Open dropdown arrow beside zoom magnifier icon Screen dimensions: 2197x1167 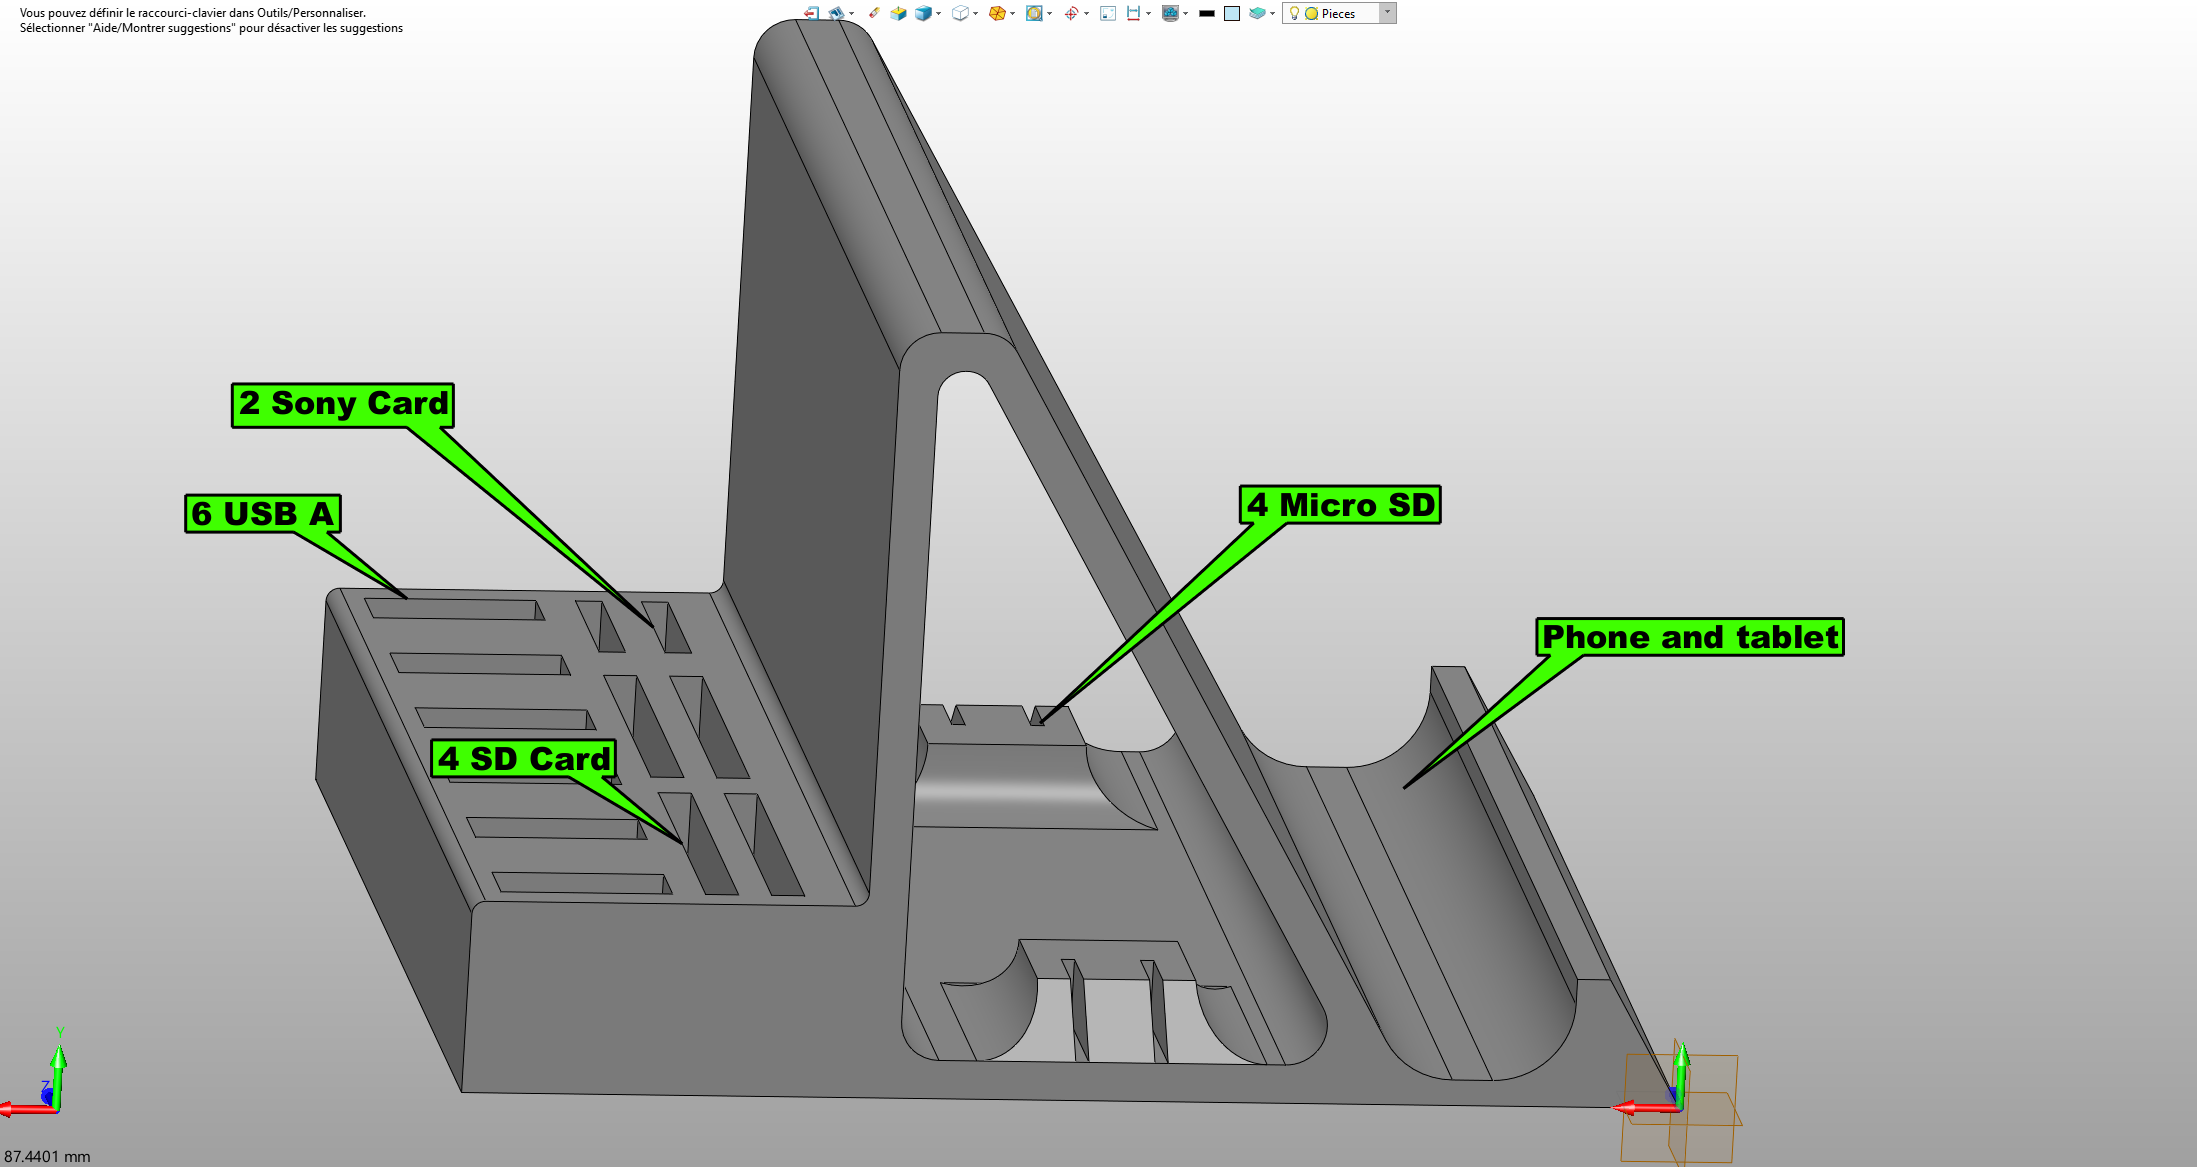click(1049, 13)
